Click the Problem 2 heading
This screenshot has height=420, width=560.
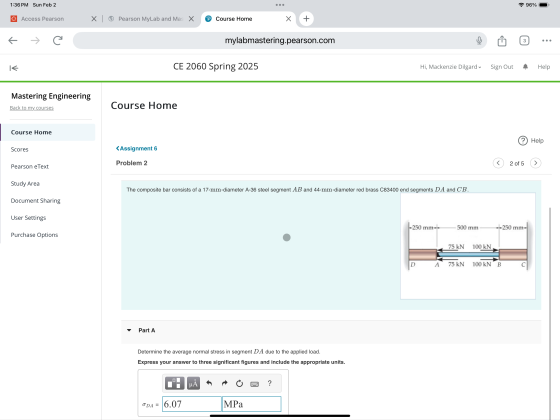click(x=131, y=163)
